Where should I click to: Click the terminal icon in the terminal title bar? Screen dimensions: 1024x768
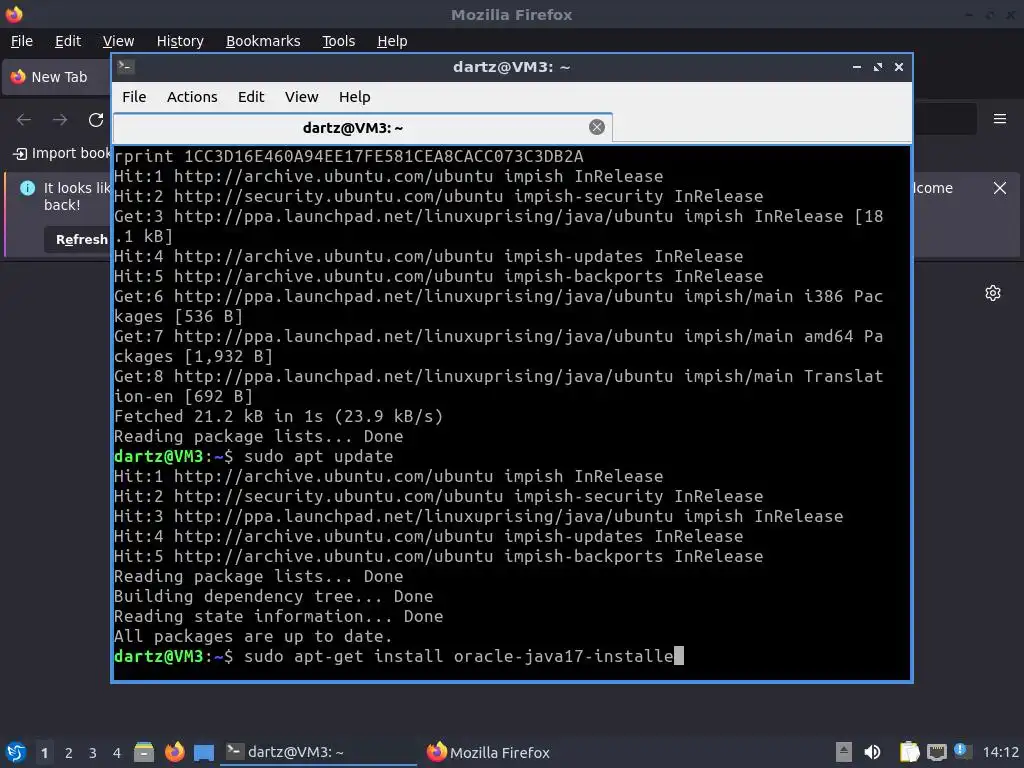(x=126, y=67)
